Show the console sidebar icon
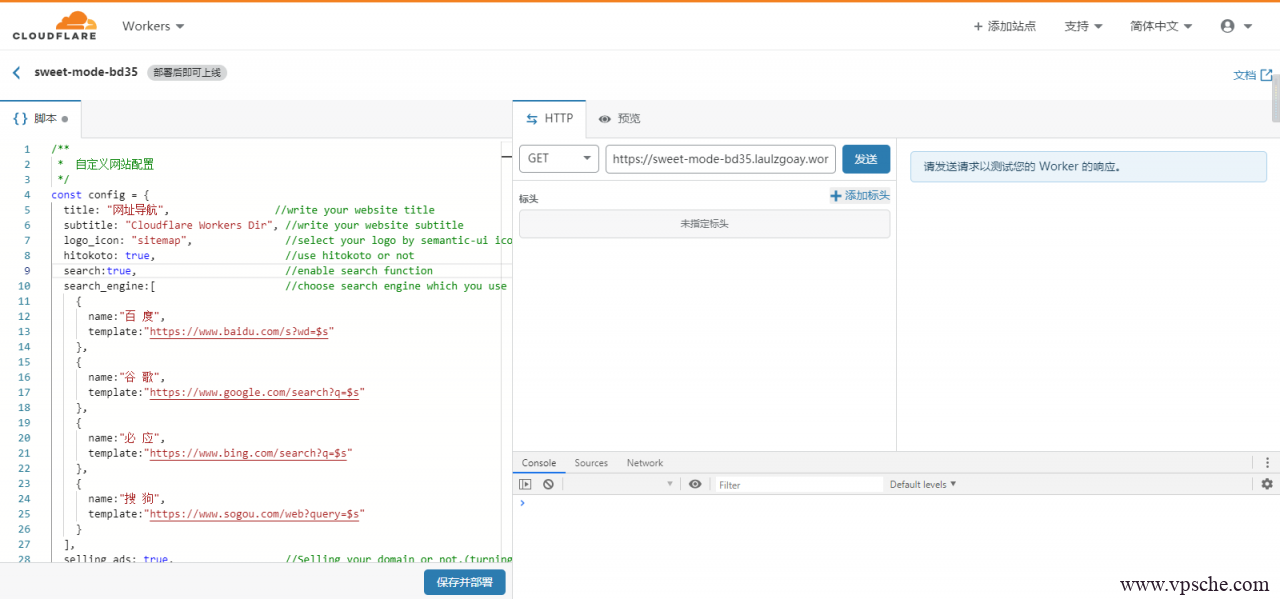The image size is (1280, 599). (x=525, y=484)
